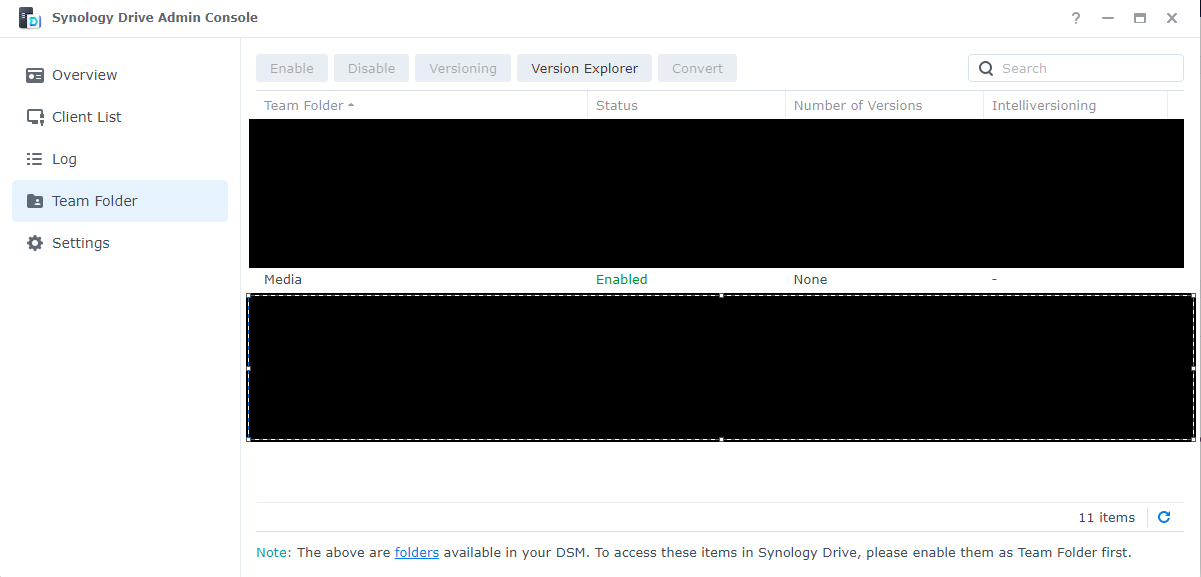The width and height of the screenshot is (1201, 577).
Task: Click the magnifier icon in the search box
Action: 986,67
